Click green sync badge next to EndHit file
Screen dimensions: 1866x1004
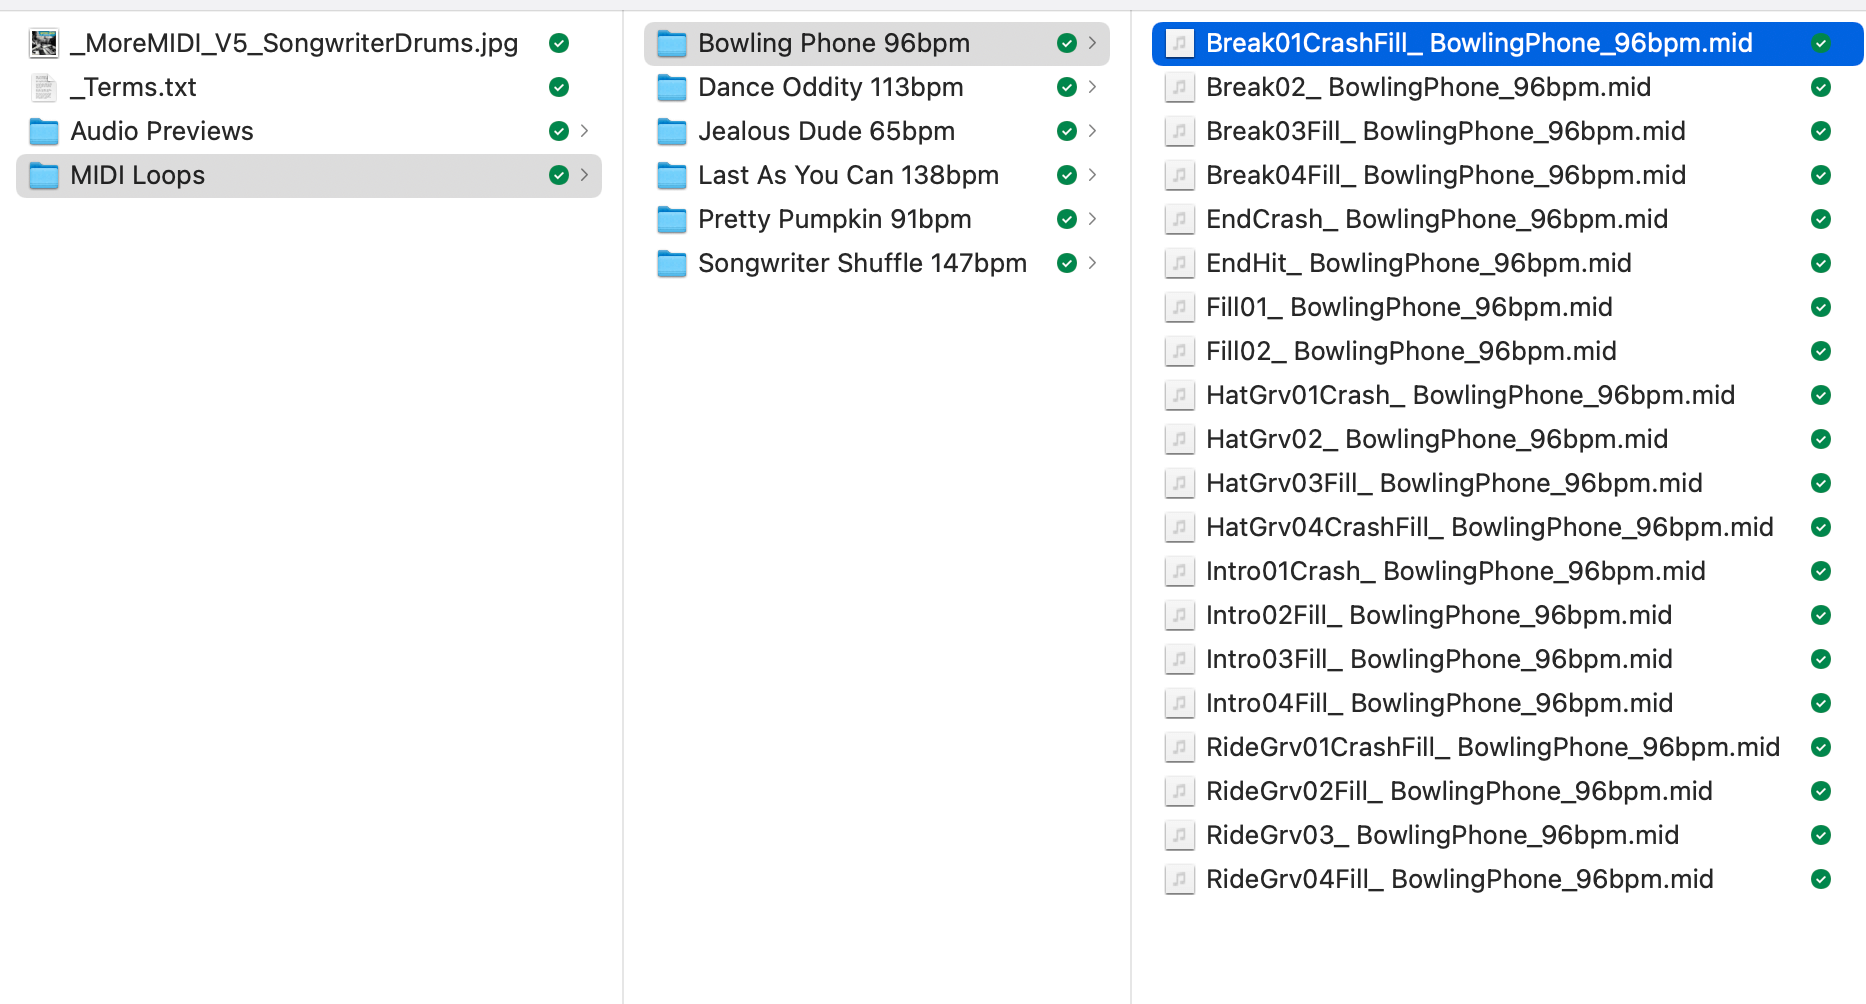(1821, 263)
